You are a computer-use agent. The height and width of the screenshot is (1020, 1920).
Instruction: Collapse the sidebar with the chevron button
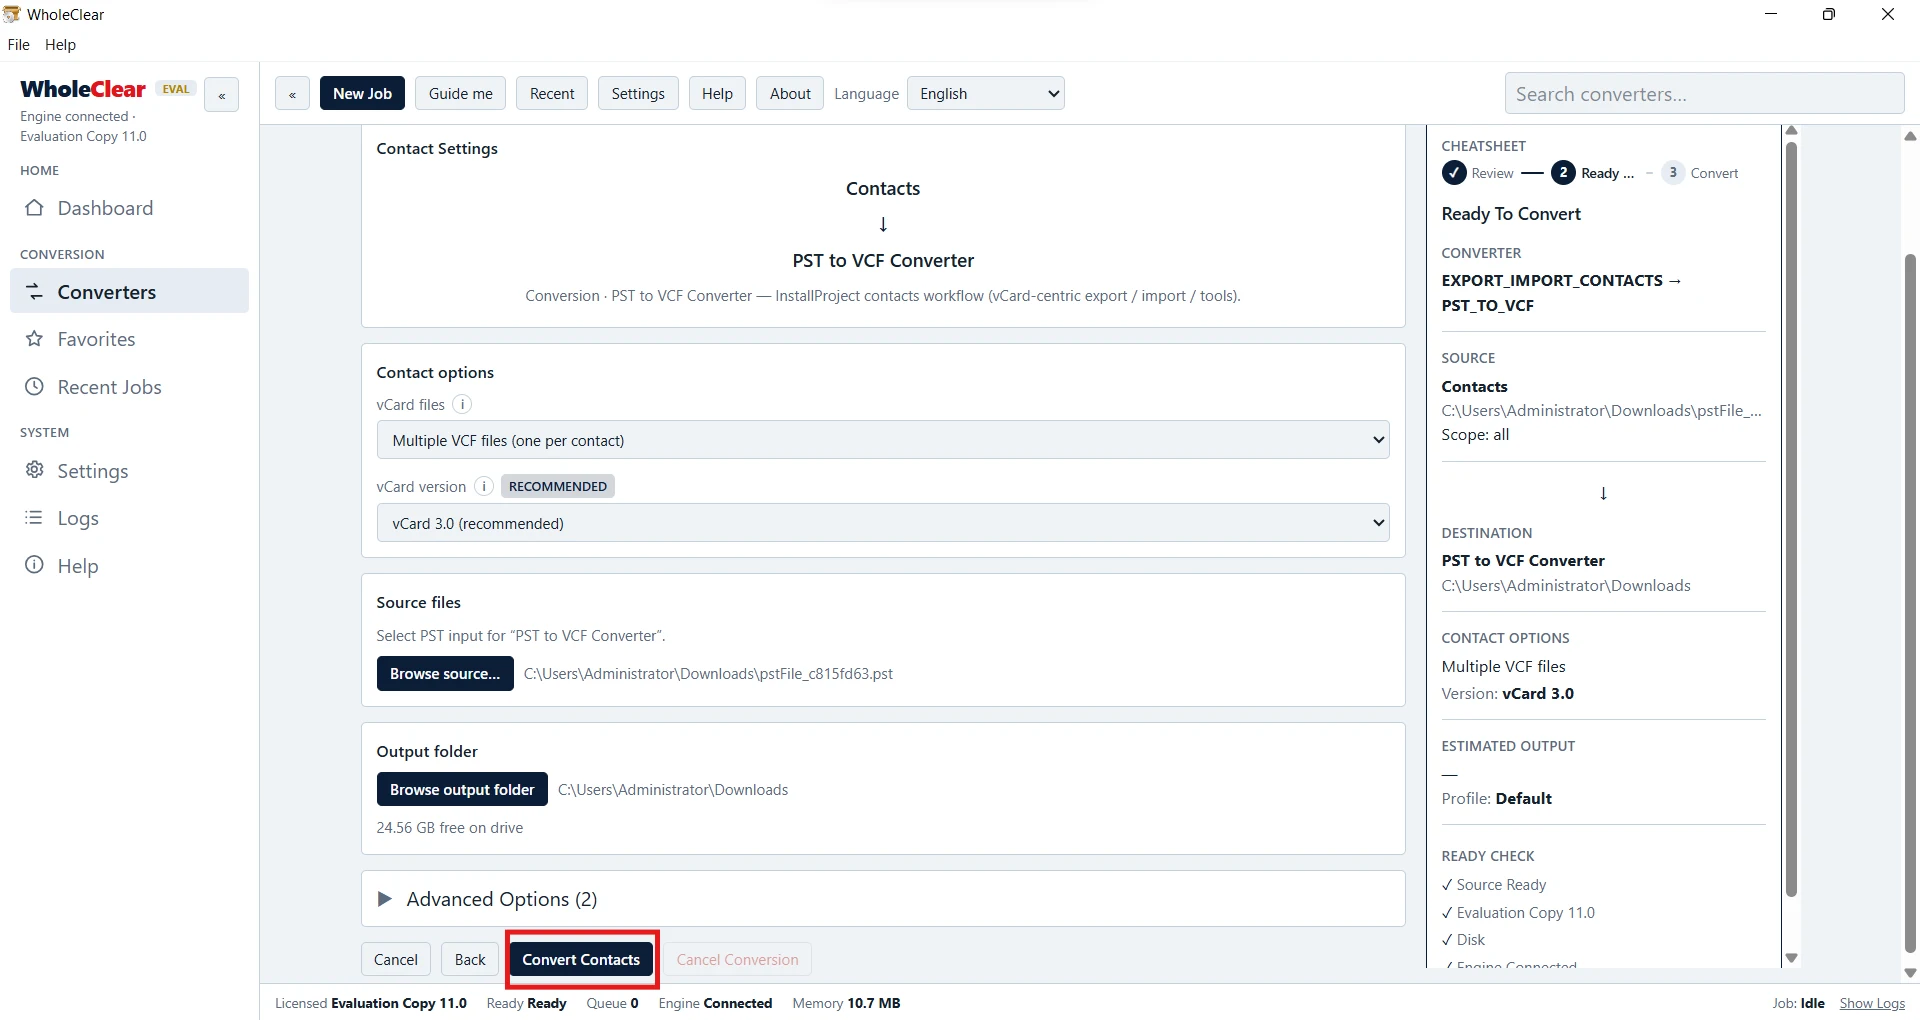[x=221, y=95]
